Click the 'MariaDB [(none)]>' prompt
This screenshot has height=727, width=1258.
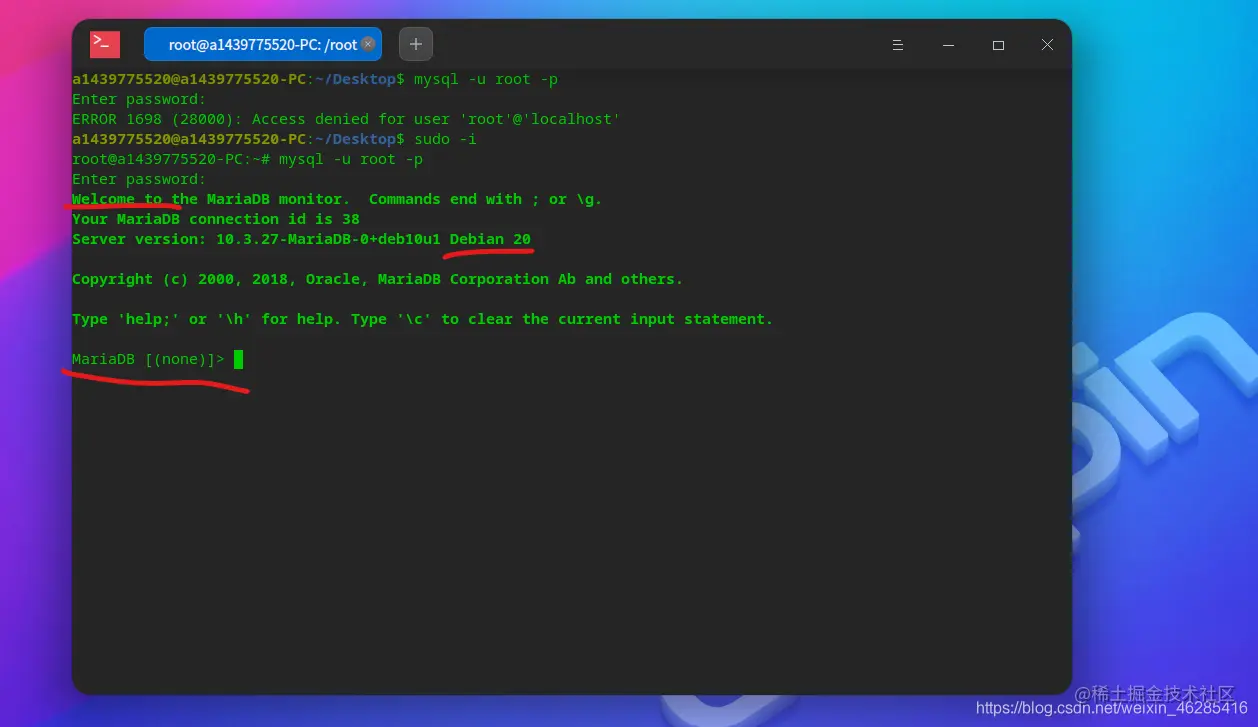[x=148, y=359]
